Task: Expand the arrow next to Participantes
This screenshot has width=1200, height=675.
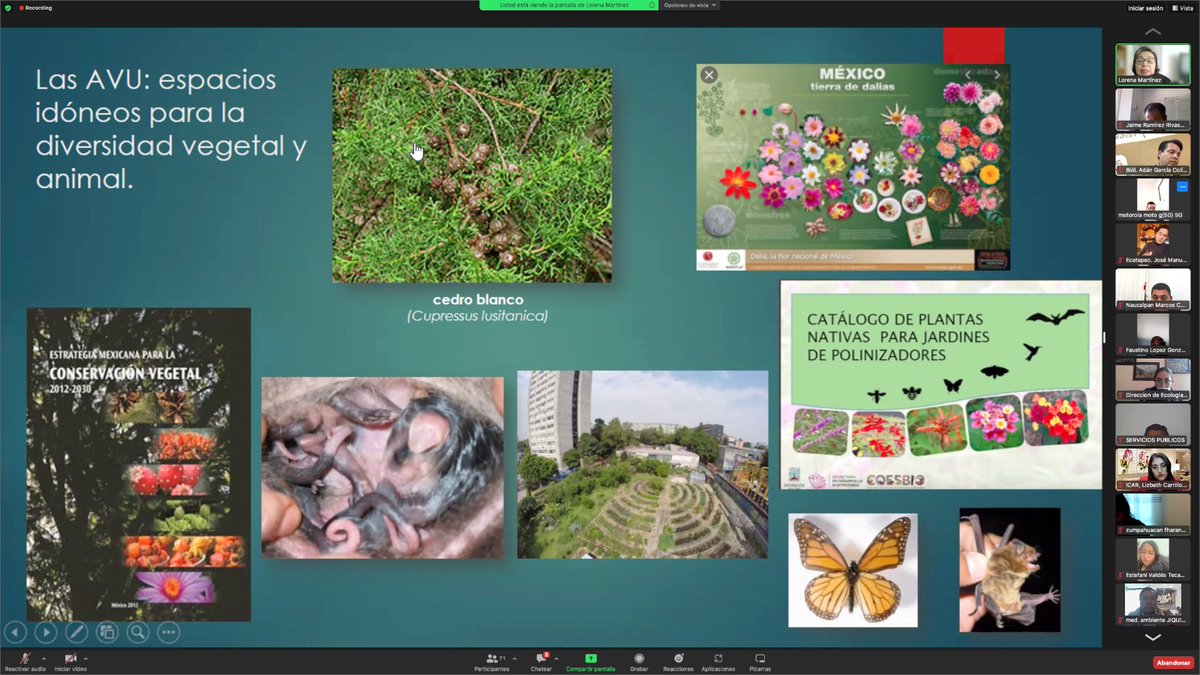Action: (x=515, y=658)
